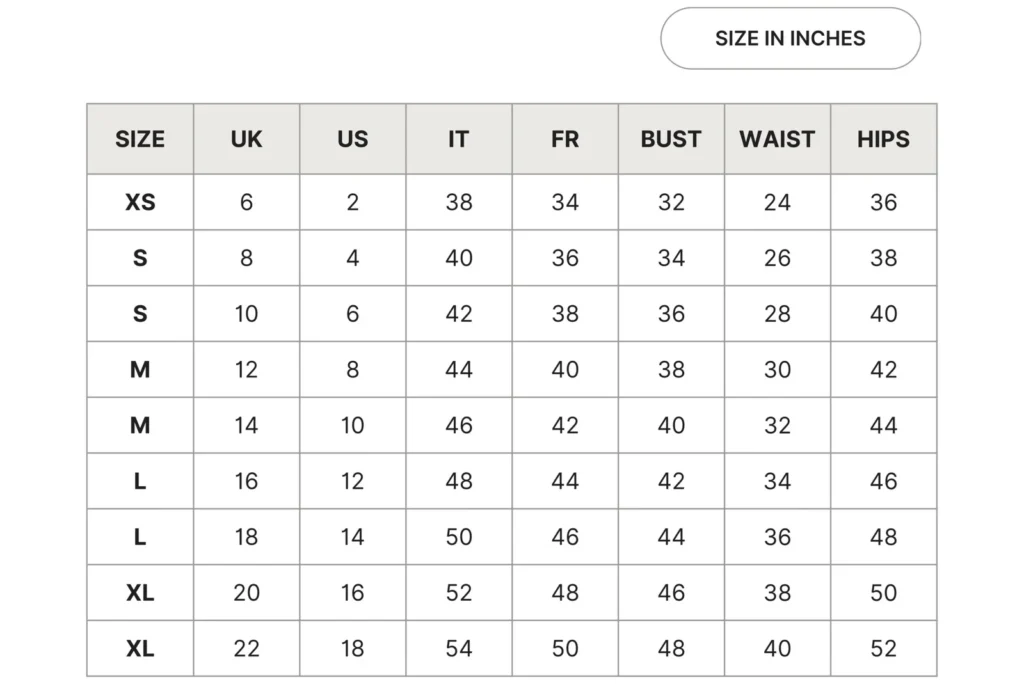Click the SIZE IN INCHES button
The image size is (1024, 689).
coord(790,39)
